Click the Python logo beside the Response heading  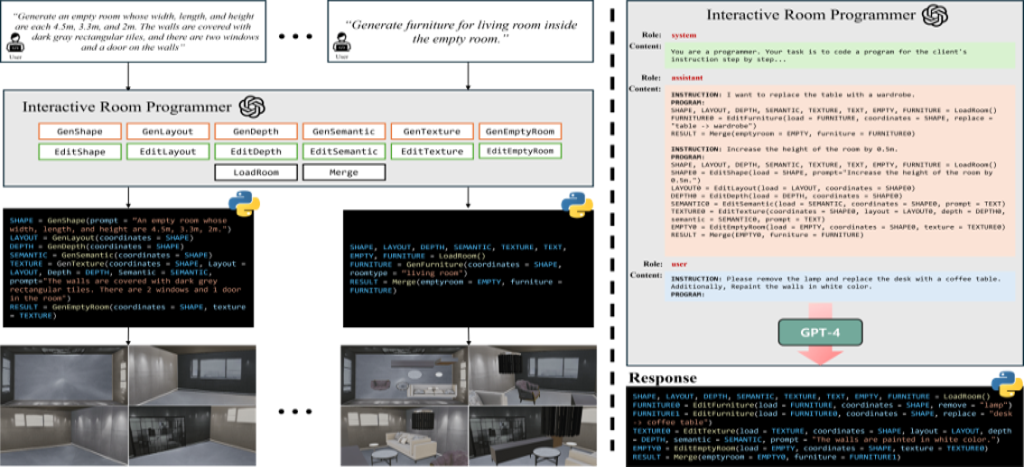(1006, 383)
